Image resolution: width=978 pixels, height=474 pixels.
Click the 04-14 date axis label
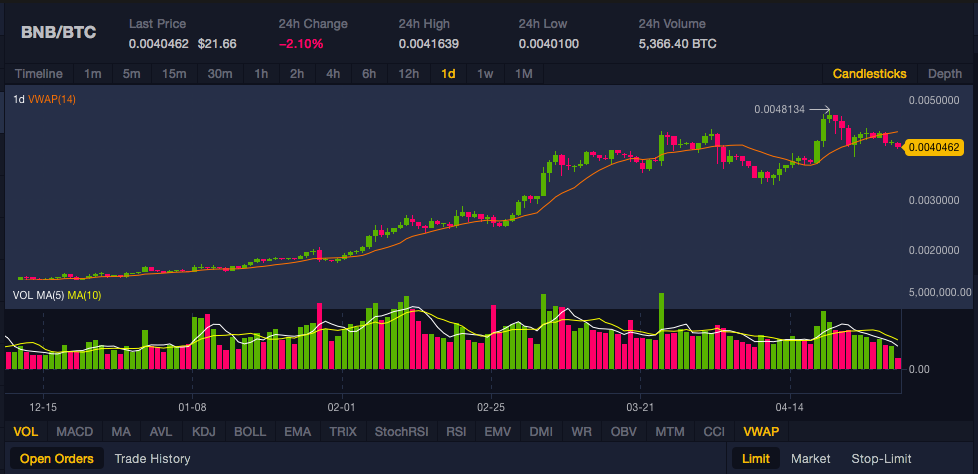click(790, 407)
